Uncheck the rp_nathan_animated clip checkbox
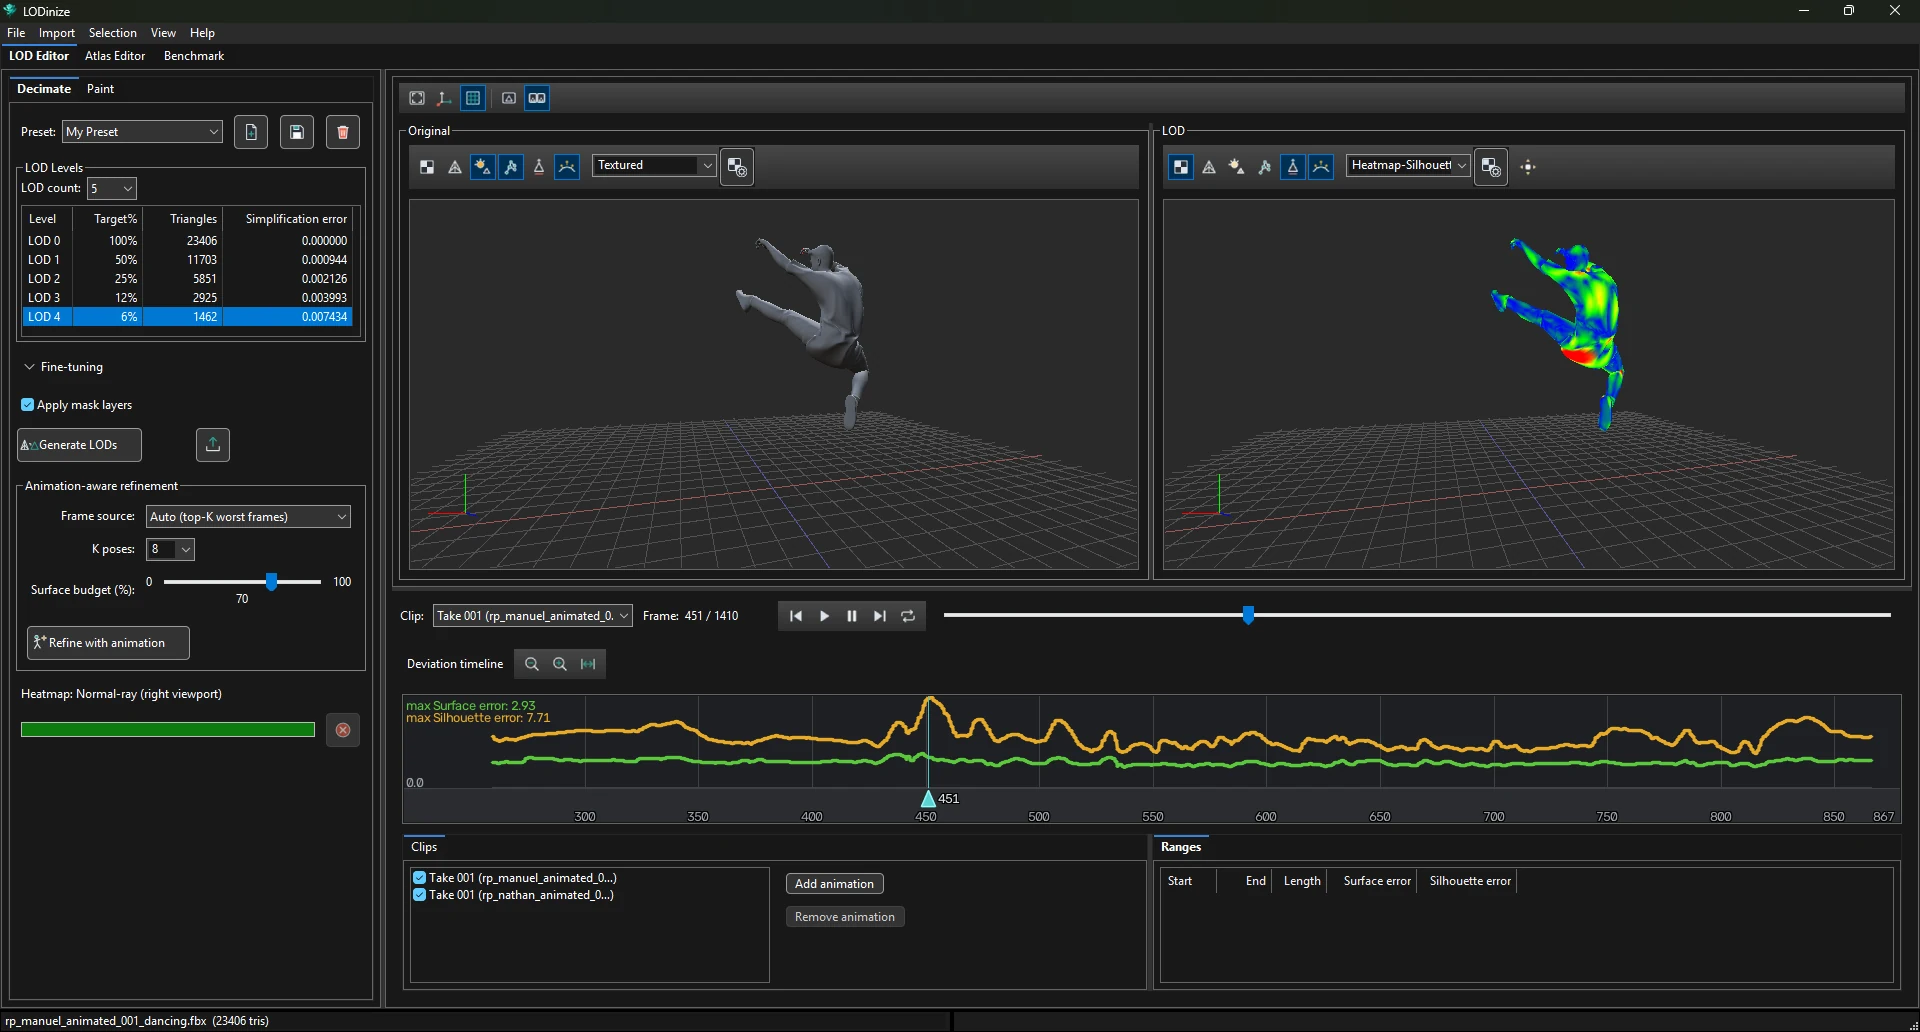Viewport: 1920px width, 1032px height. pos(419,895)
